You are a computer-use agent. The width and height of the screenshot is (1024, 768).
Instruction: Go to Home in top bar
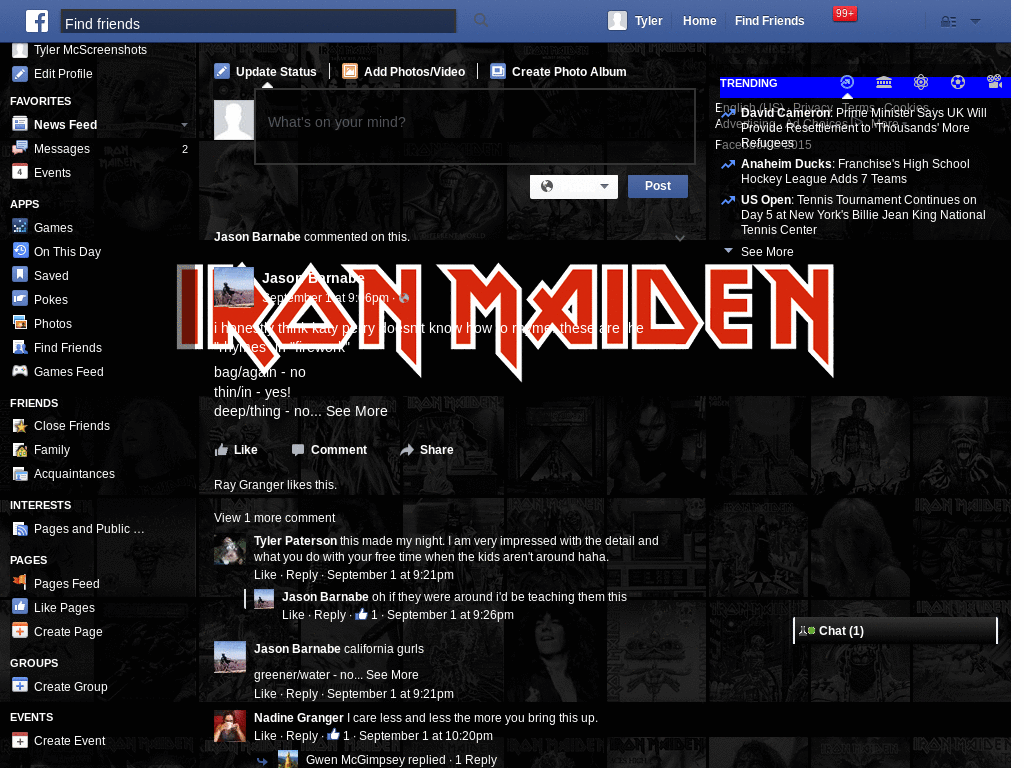[x=699, y=21]
